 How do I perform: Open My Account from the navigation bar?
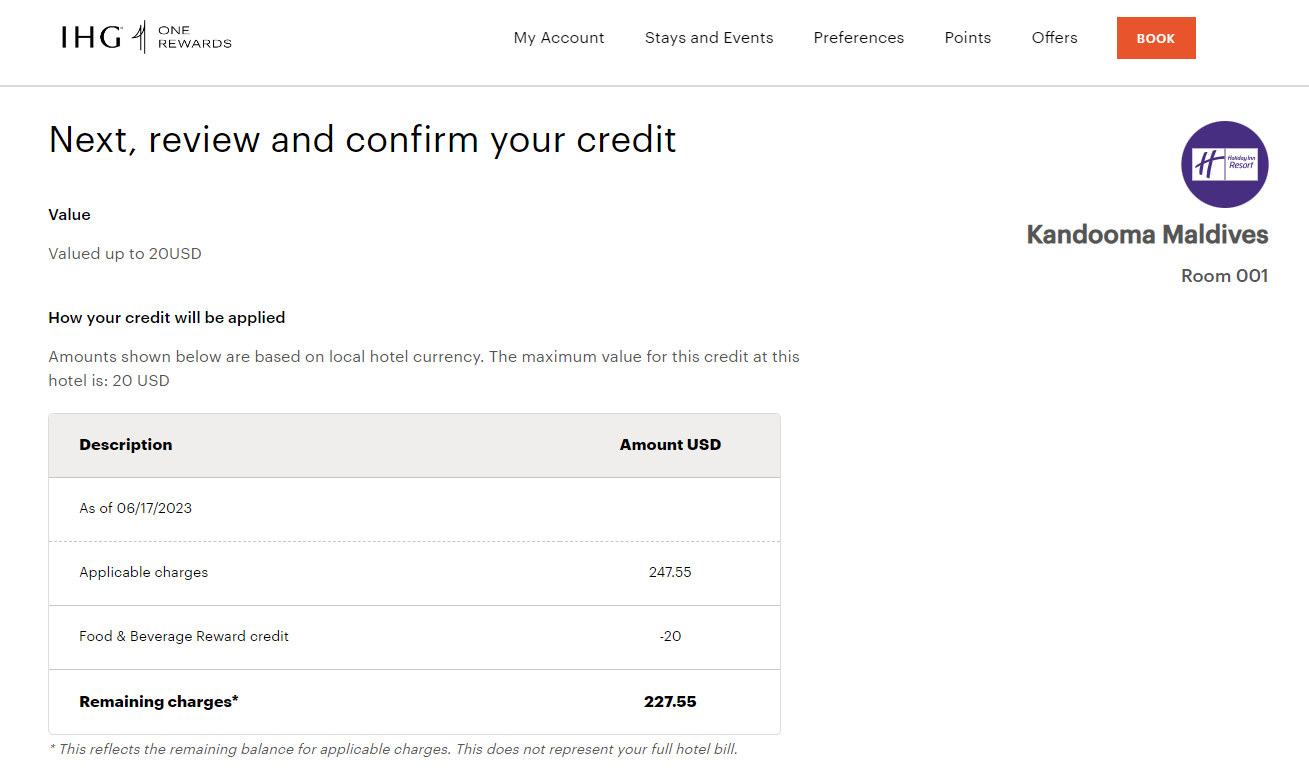tap(558, 37)
